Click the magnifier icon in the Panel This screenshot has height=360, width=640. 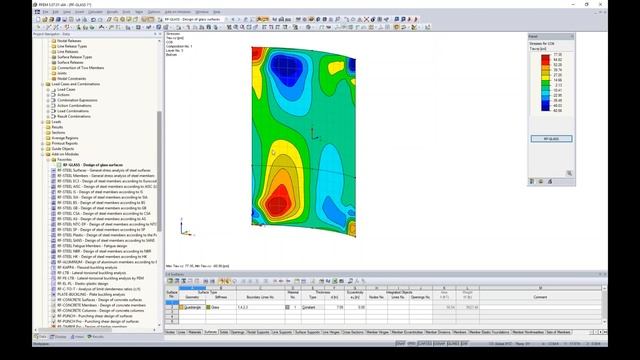coord(569,173)
